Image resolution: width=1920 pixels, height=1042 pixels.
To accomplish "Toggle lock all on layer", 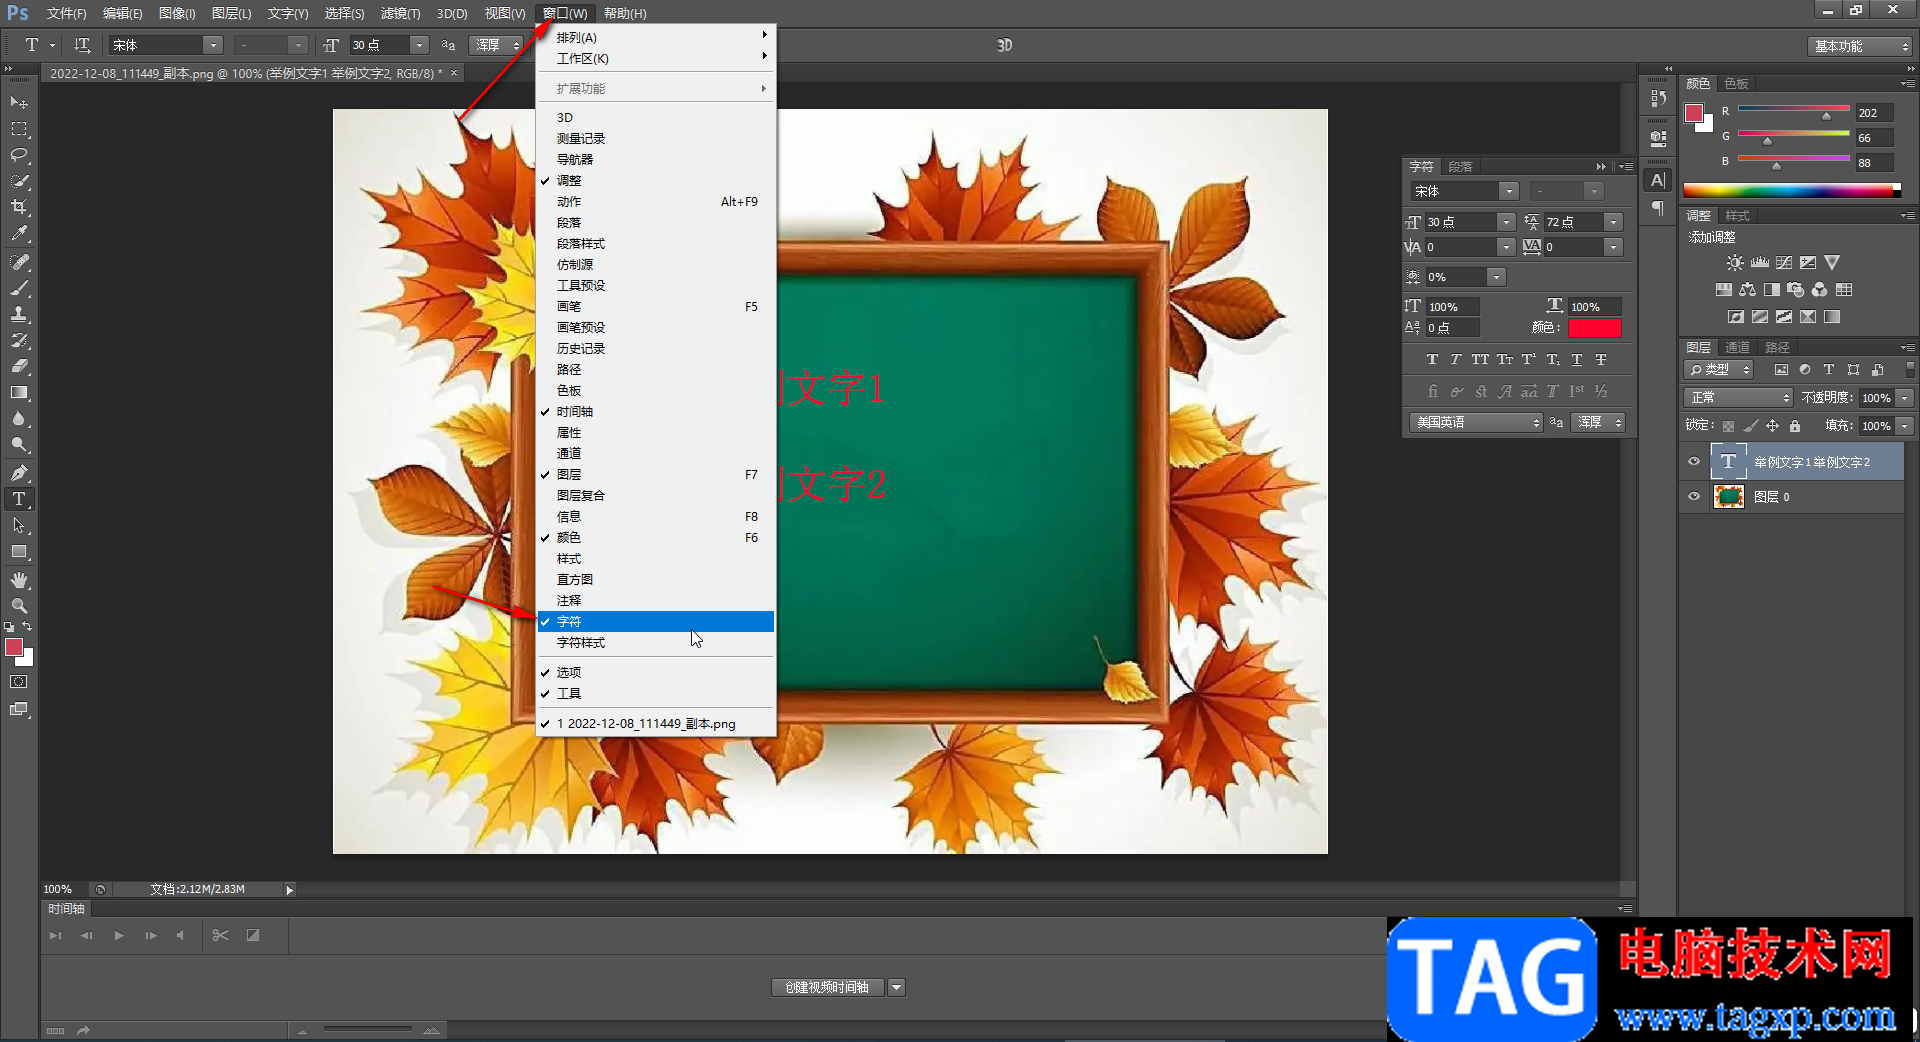I will point(1795,426).
